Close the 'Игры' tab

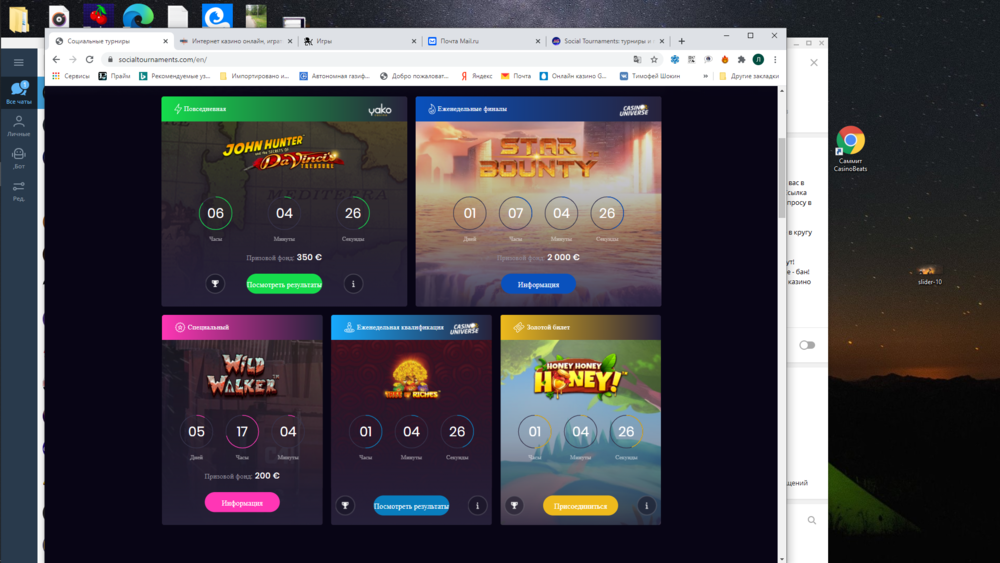tap(413, 41)
